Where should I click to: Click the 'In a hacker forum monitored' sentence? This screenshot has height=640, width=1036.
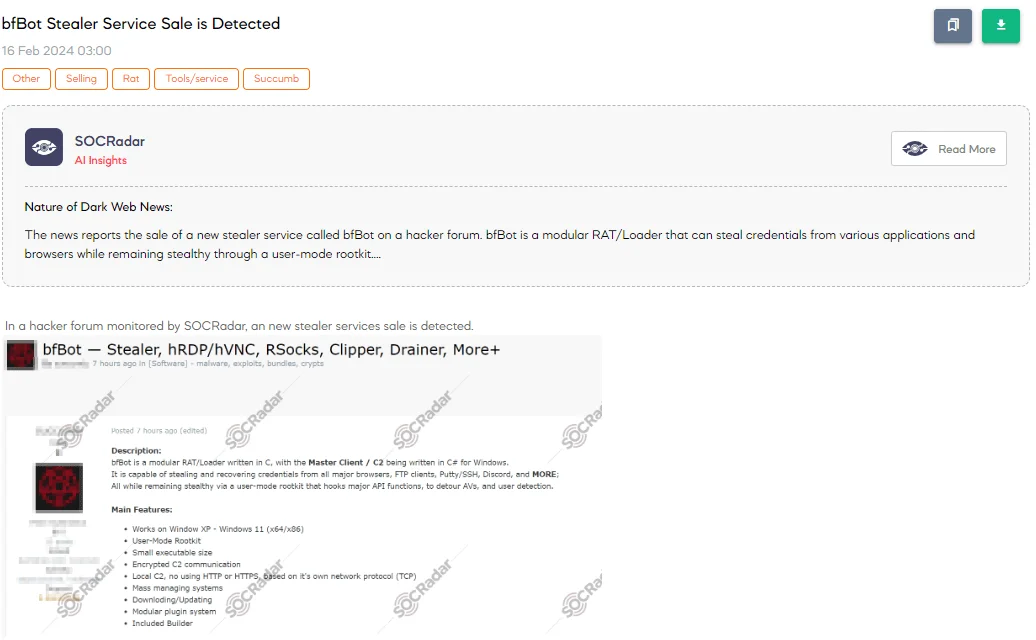point(239,326)
